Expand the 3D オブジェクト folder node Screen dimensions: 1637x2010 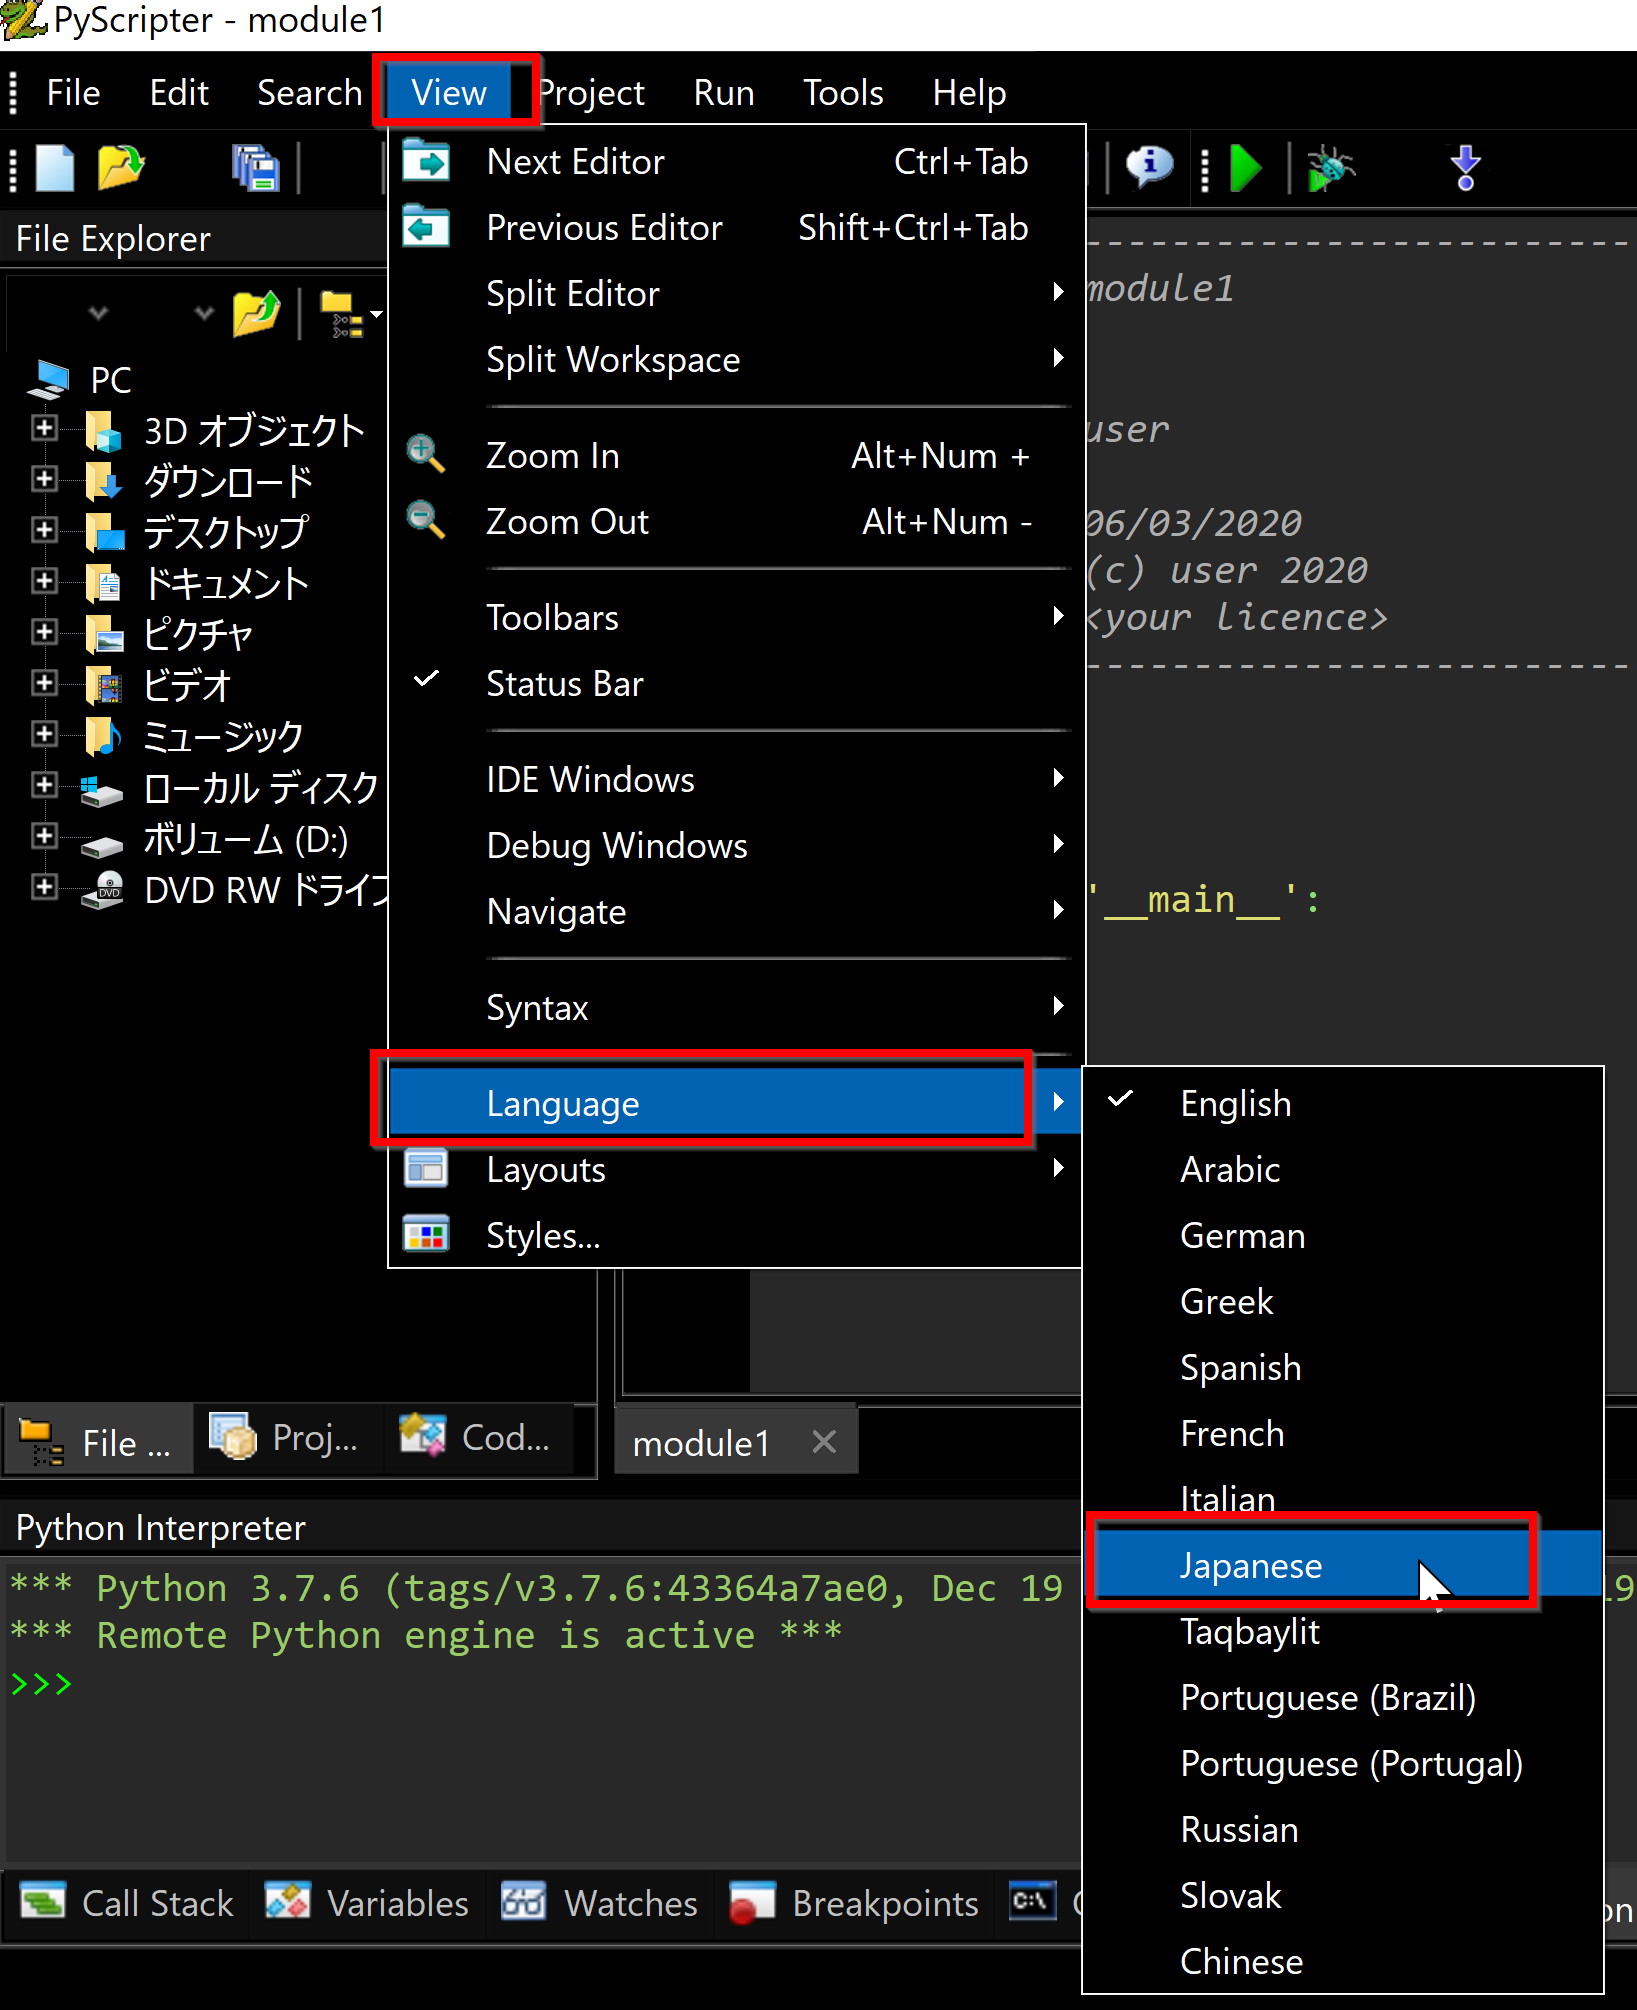point(44,428)
